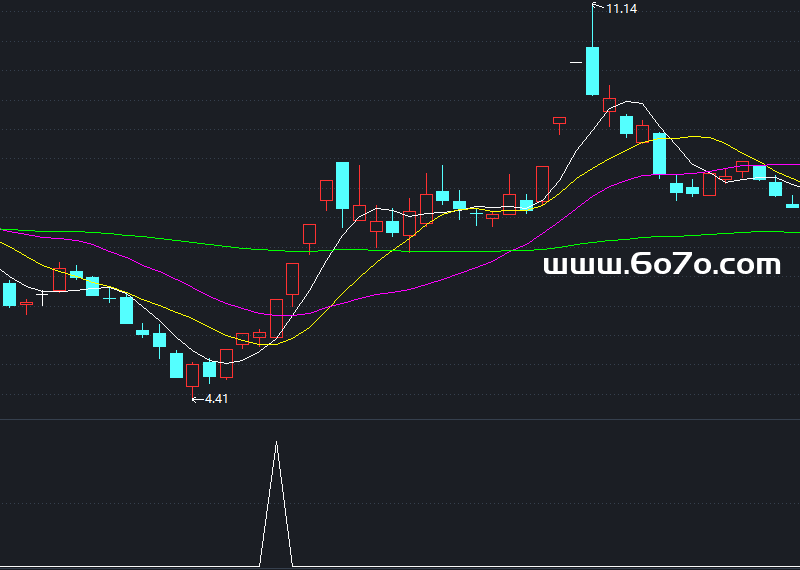
Task: Click the flag marker beside the 11.14 label
Action: tap(598, 7)
